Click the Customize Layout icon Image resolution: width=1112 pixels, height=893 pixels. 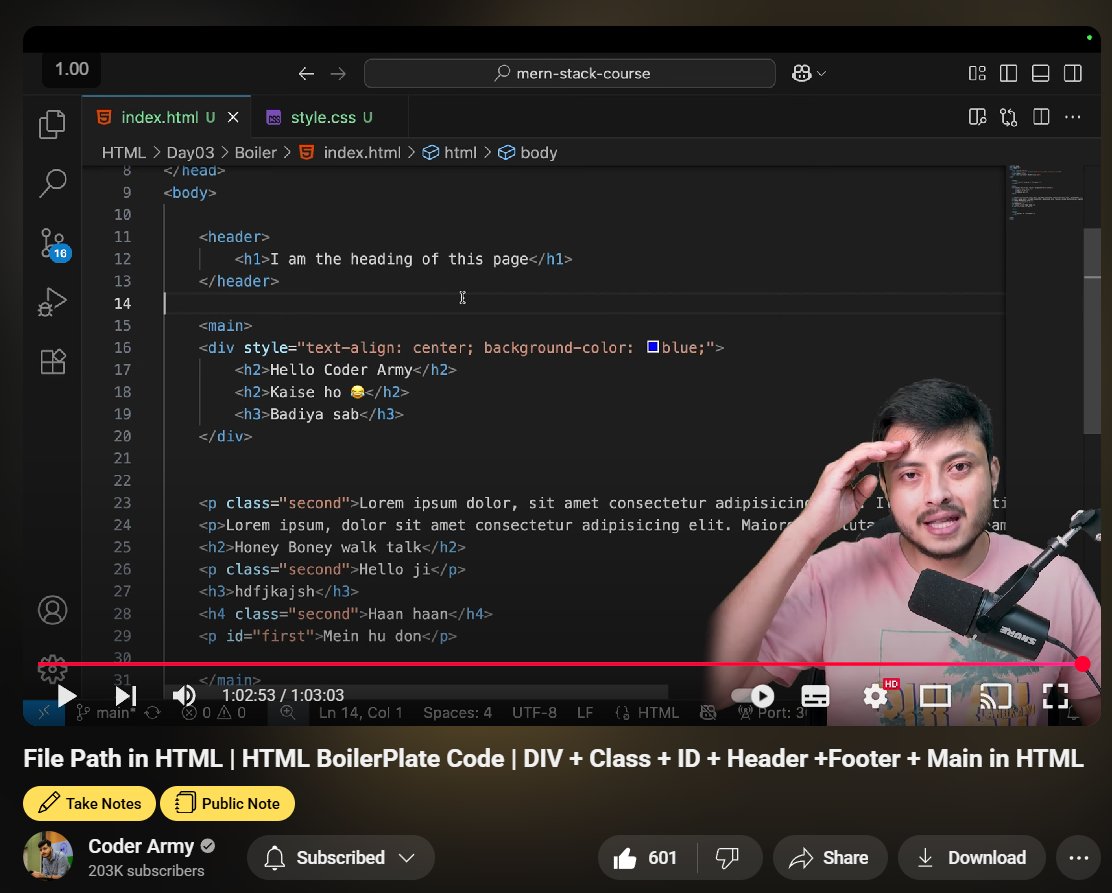[x=977, y=74]
